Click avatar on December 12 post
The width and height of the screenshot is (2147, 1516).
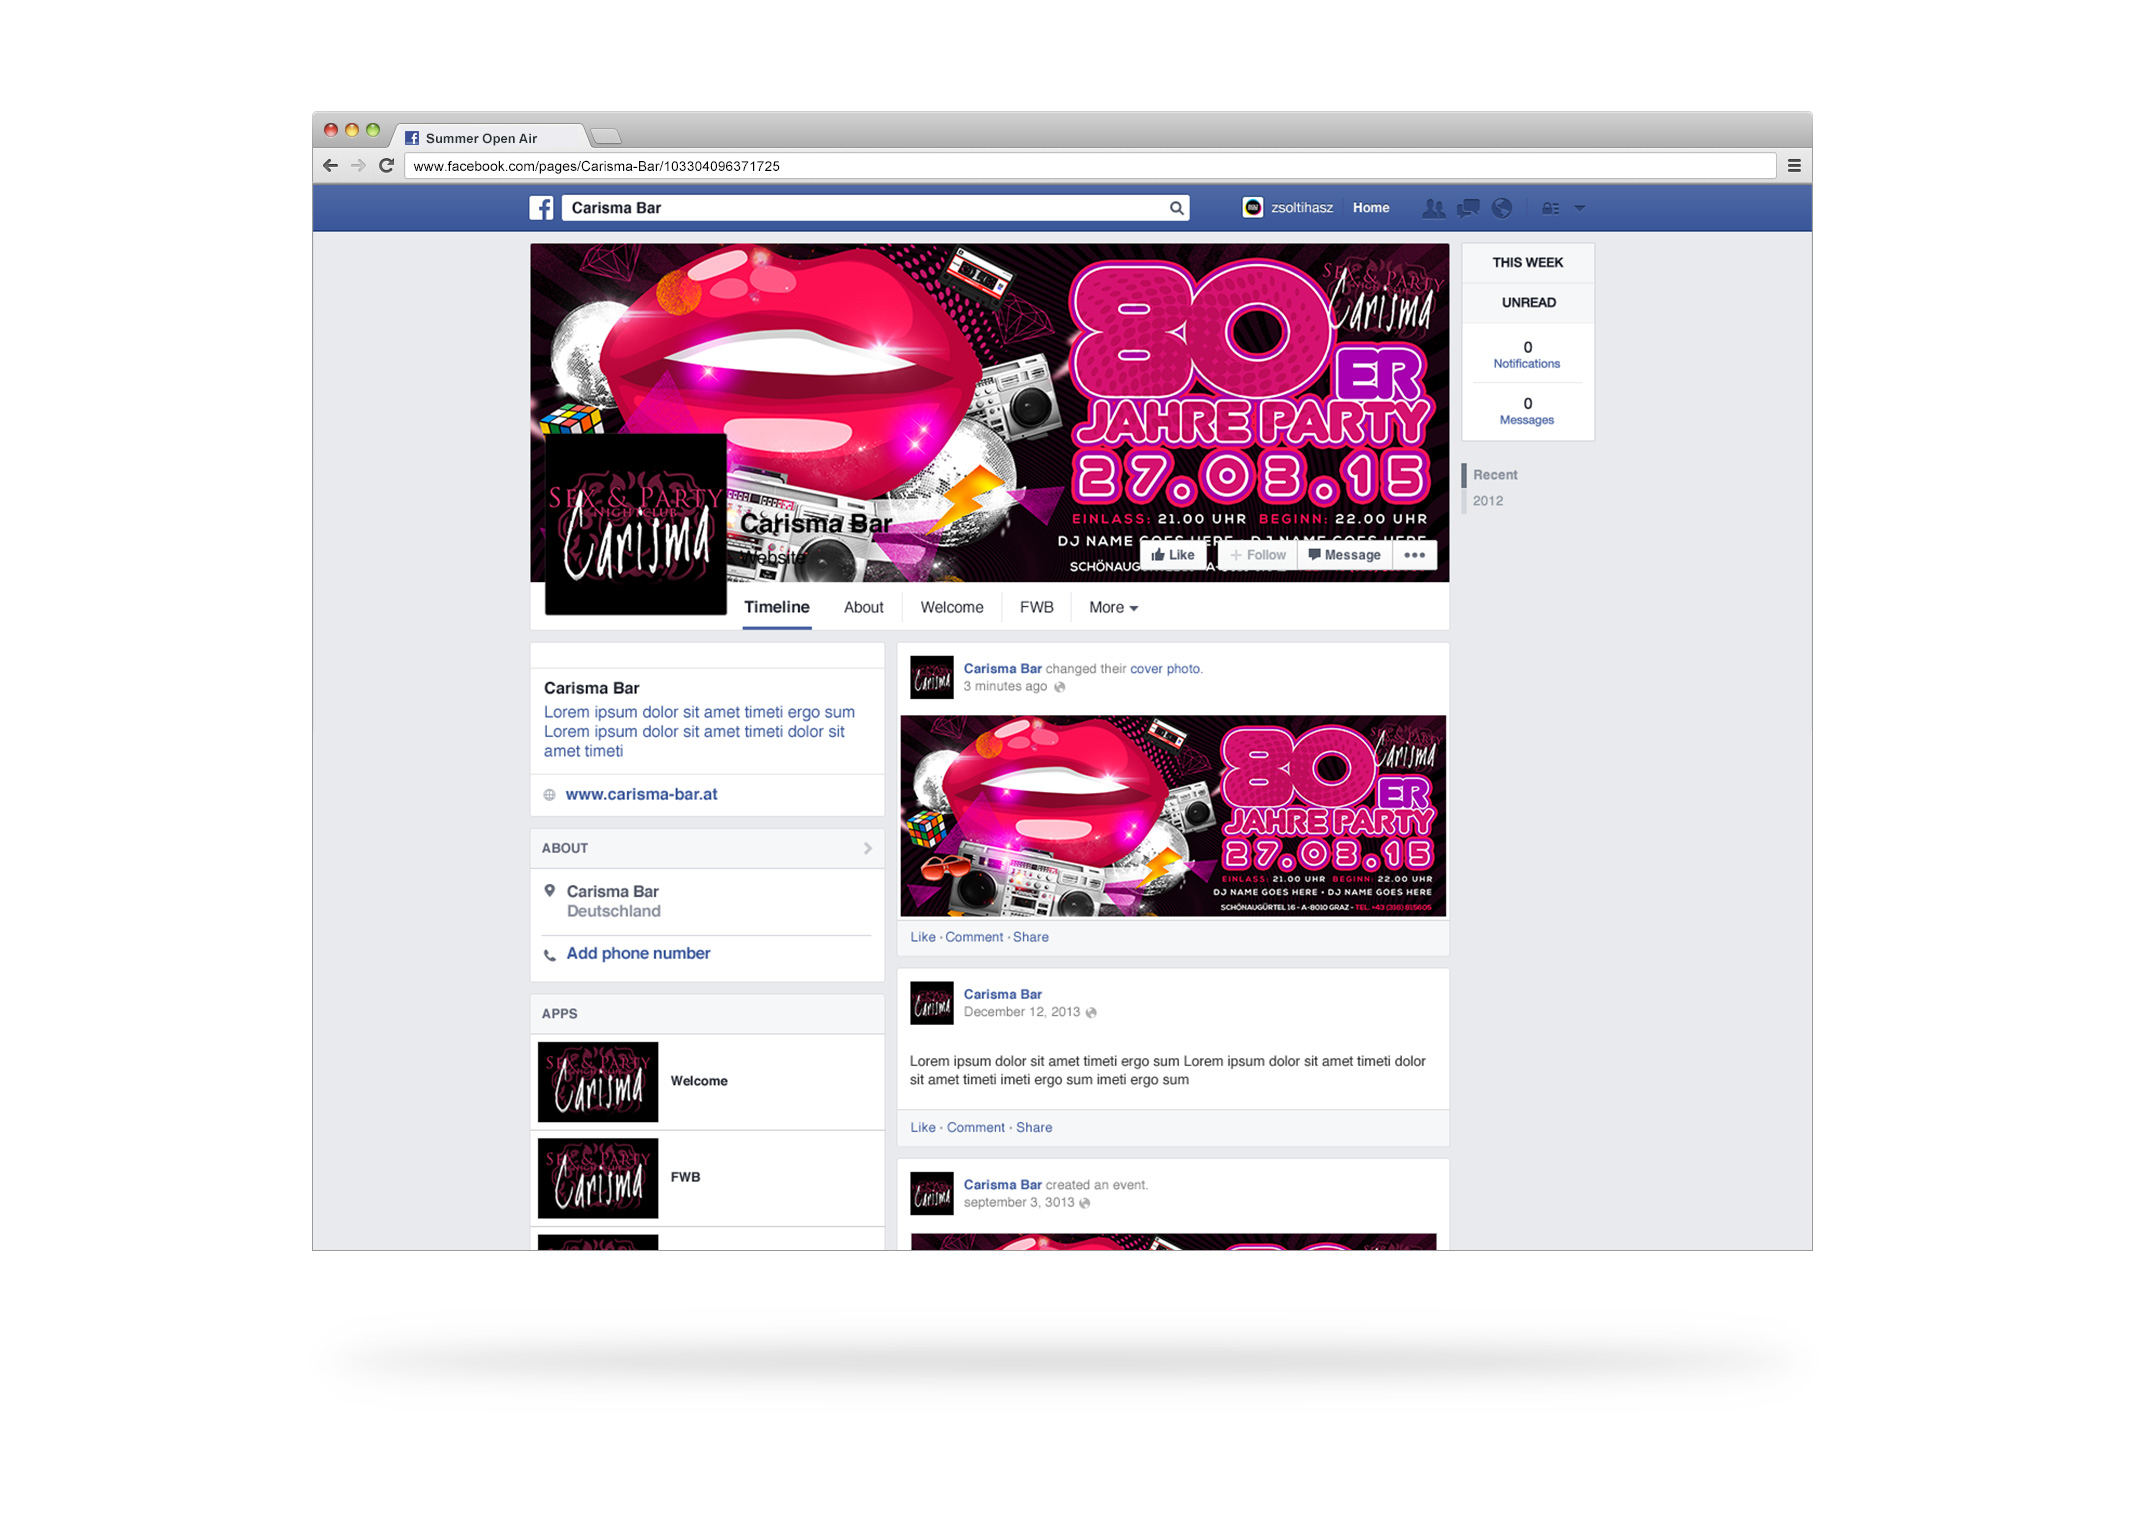pyautogui.click(x=931, y=1003)
